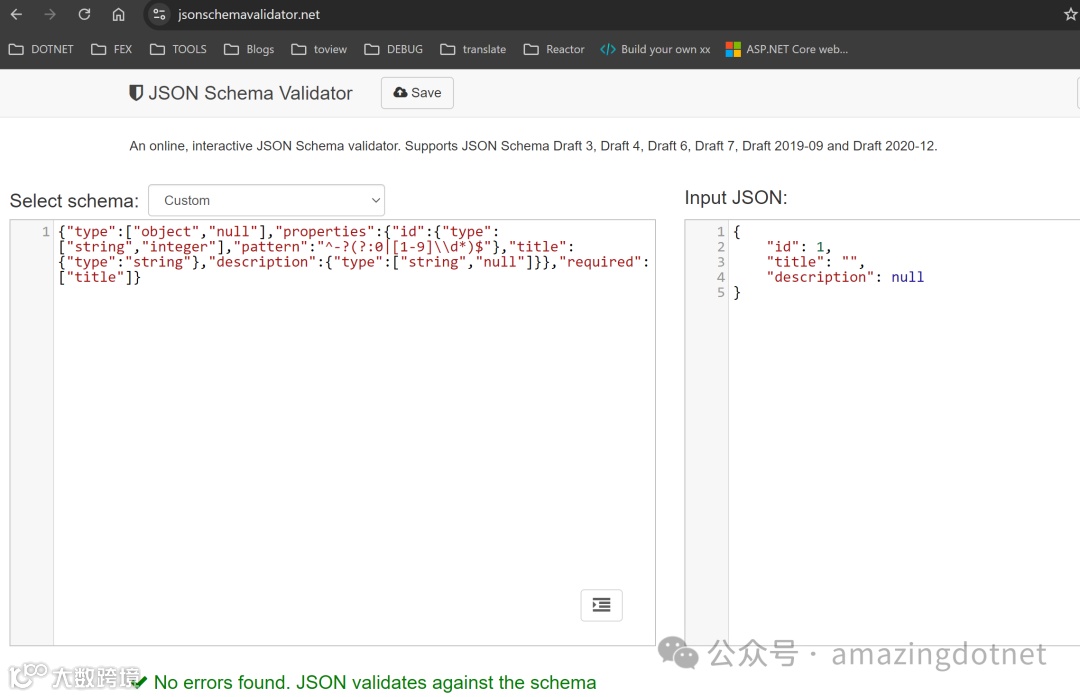Image resolution: width=1080 pixels, height=697 pixels.
Task: Save the schema with the Save button
Action: pyautogui.click(x=417, y=93)
